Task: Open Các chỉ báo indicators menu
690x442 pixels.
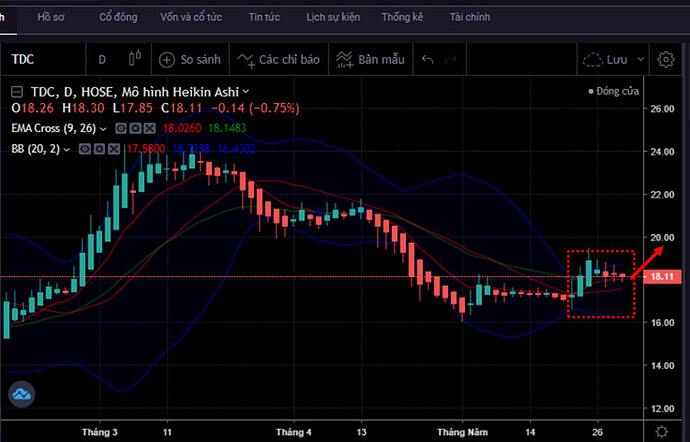Action: click(276, 60)
